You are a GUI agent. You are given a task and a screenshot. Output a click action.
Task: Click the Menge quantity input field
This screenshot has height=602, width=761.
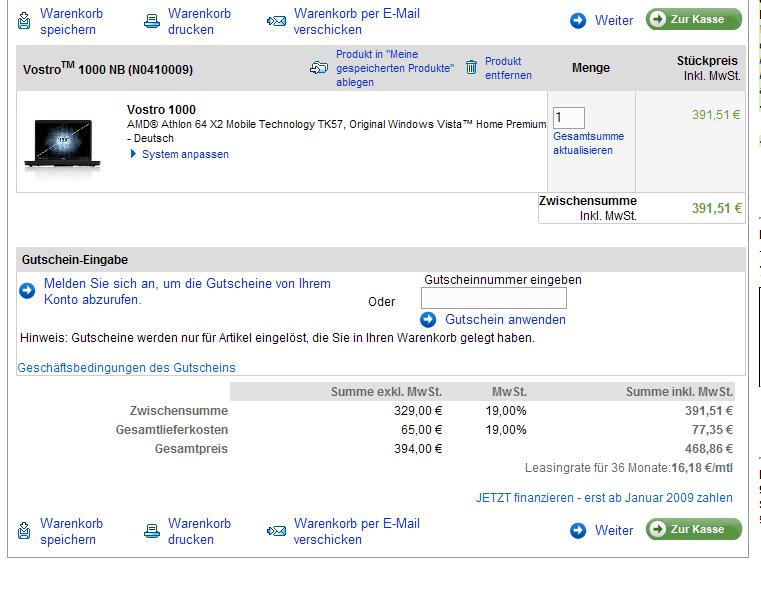pyautogui.click(x=569, y=118)
